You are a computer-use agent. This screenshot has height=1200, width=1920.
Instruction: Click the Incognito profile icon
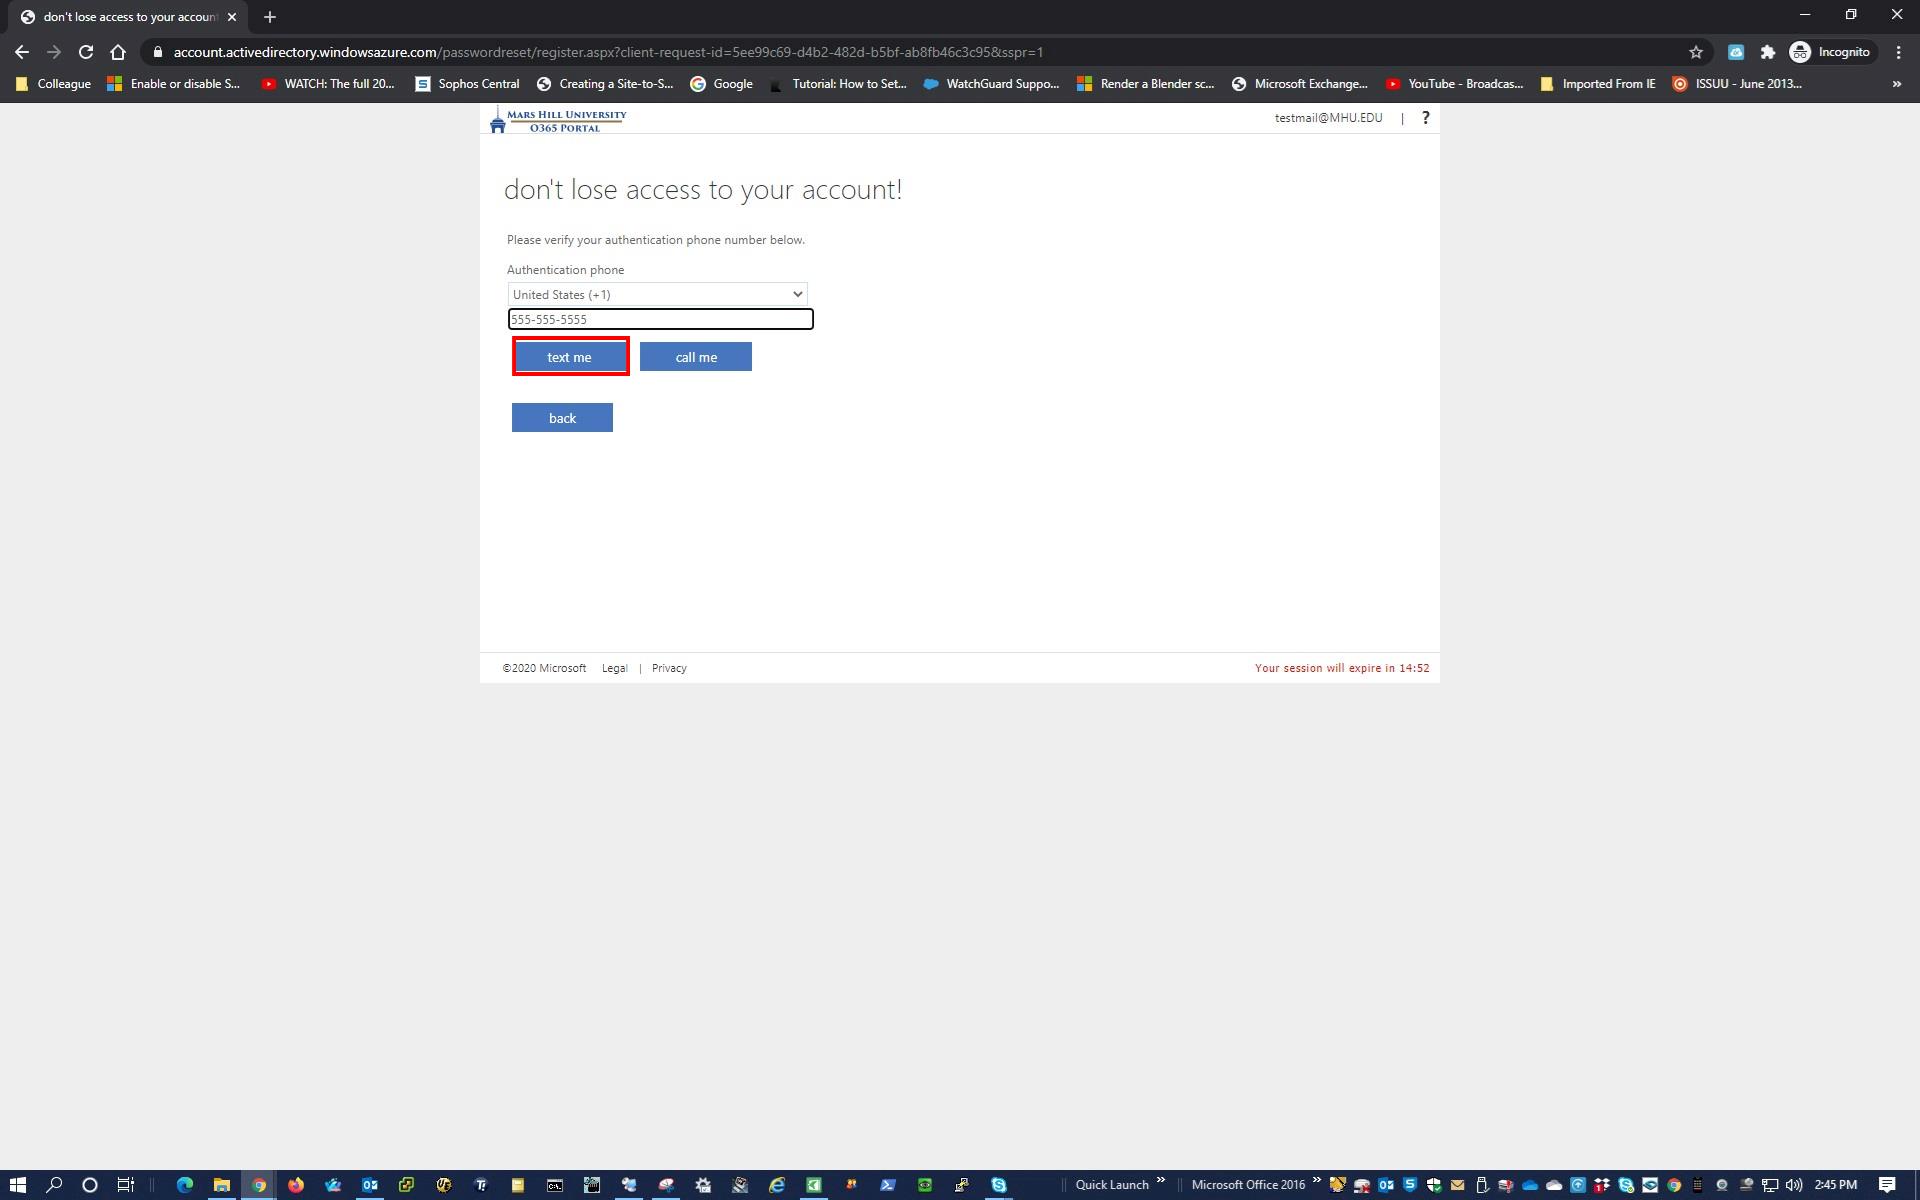[x=1801, y=51]
